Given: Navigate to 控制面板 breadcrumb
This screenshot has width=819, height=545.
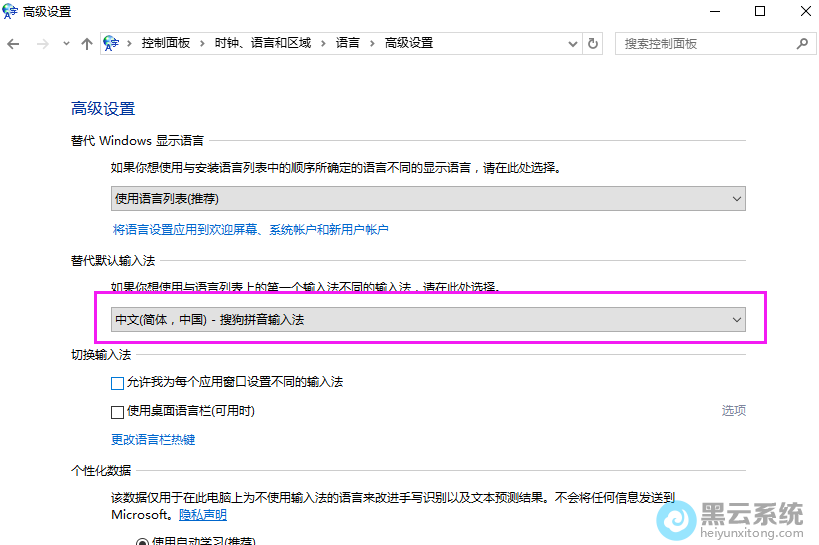Looking at the screenshot, I should [x=165, y=44].
